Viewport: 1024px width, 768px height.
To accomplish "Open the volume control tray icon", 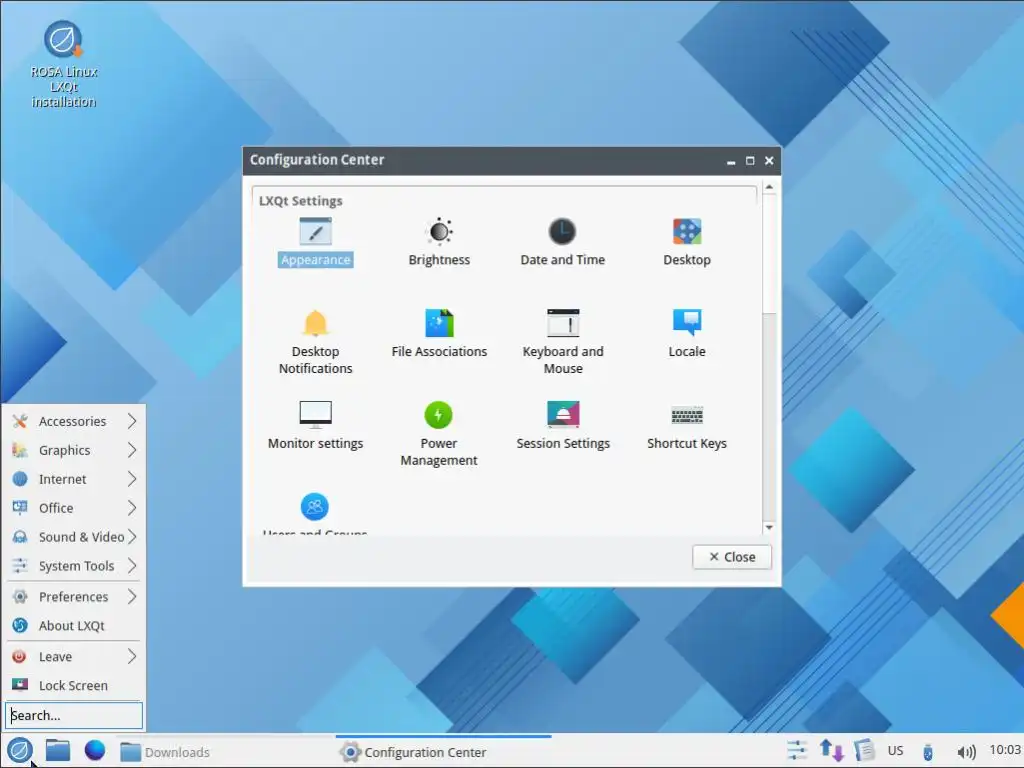I will pos(966,752).
